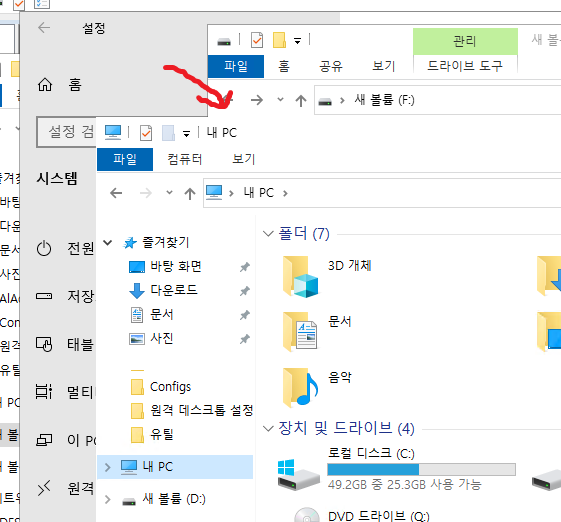Switch to 컴퓨터 tab

tap(185, 159)
